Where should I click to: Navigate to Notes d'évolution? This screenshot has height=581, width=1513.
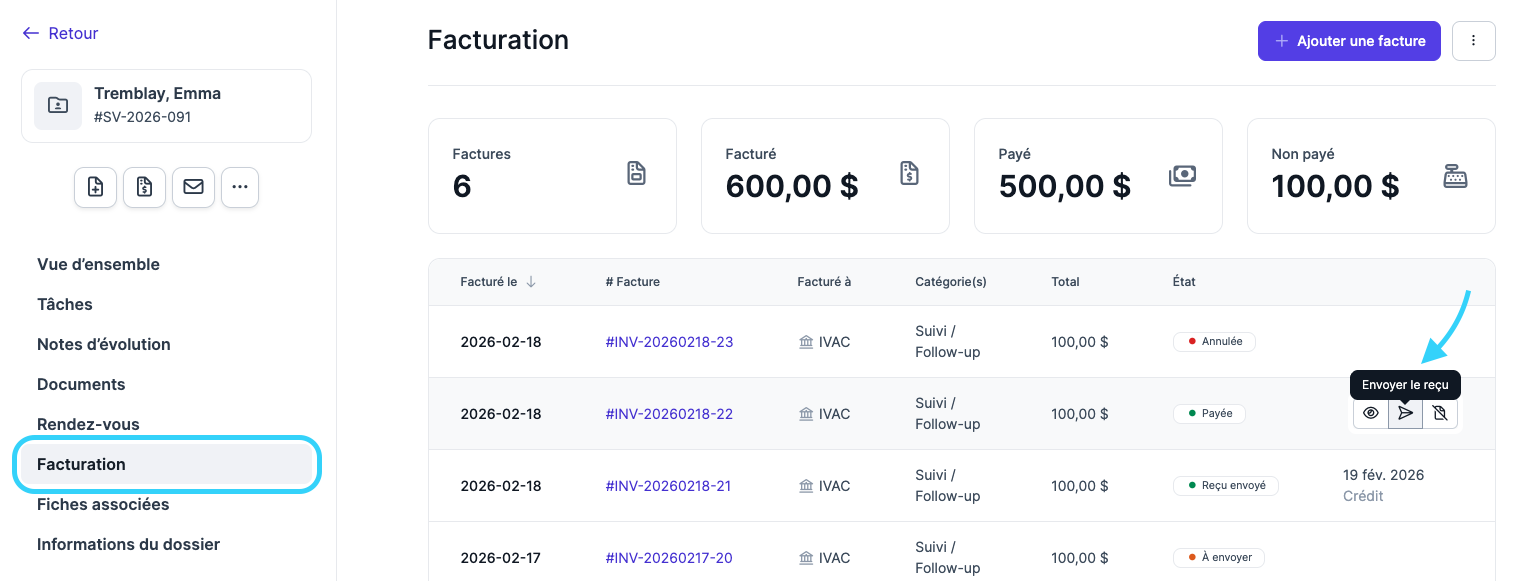coord(104,344)
